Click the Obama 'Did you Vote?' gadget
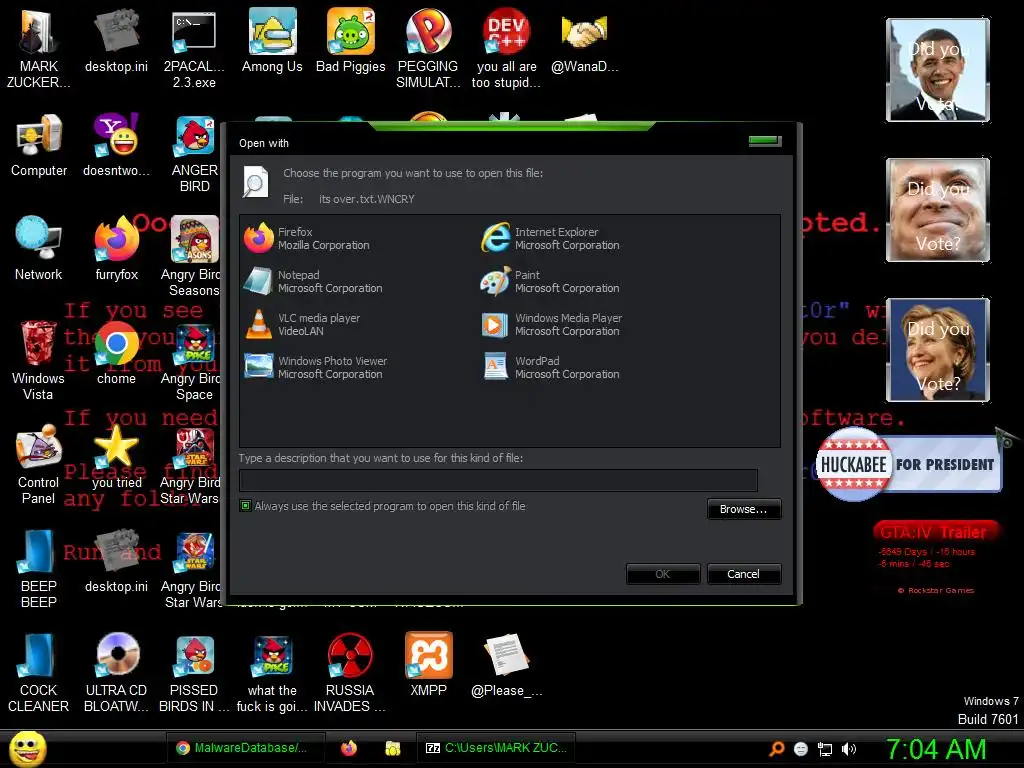Viewport: 1024px width, 768px height. (x=938, y=70)
